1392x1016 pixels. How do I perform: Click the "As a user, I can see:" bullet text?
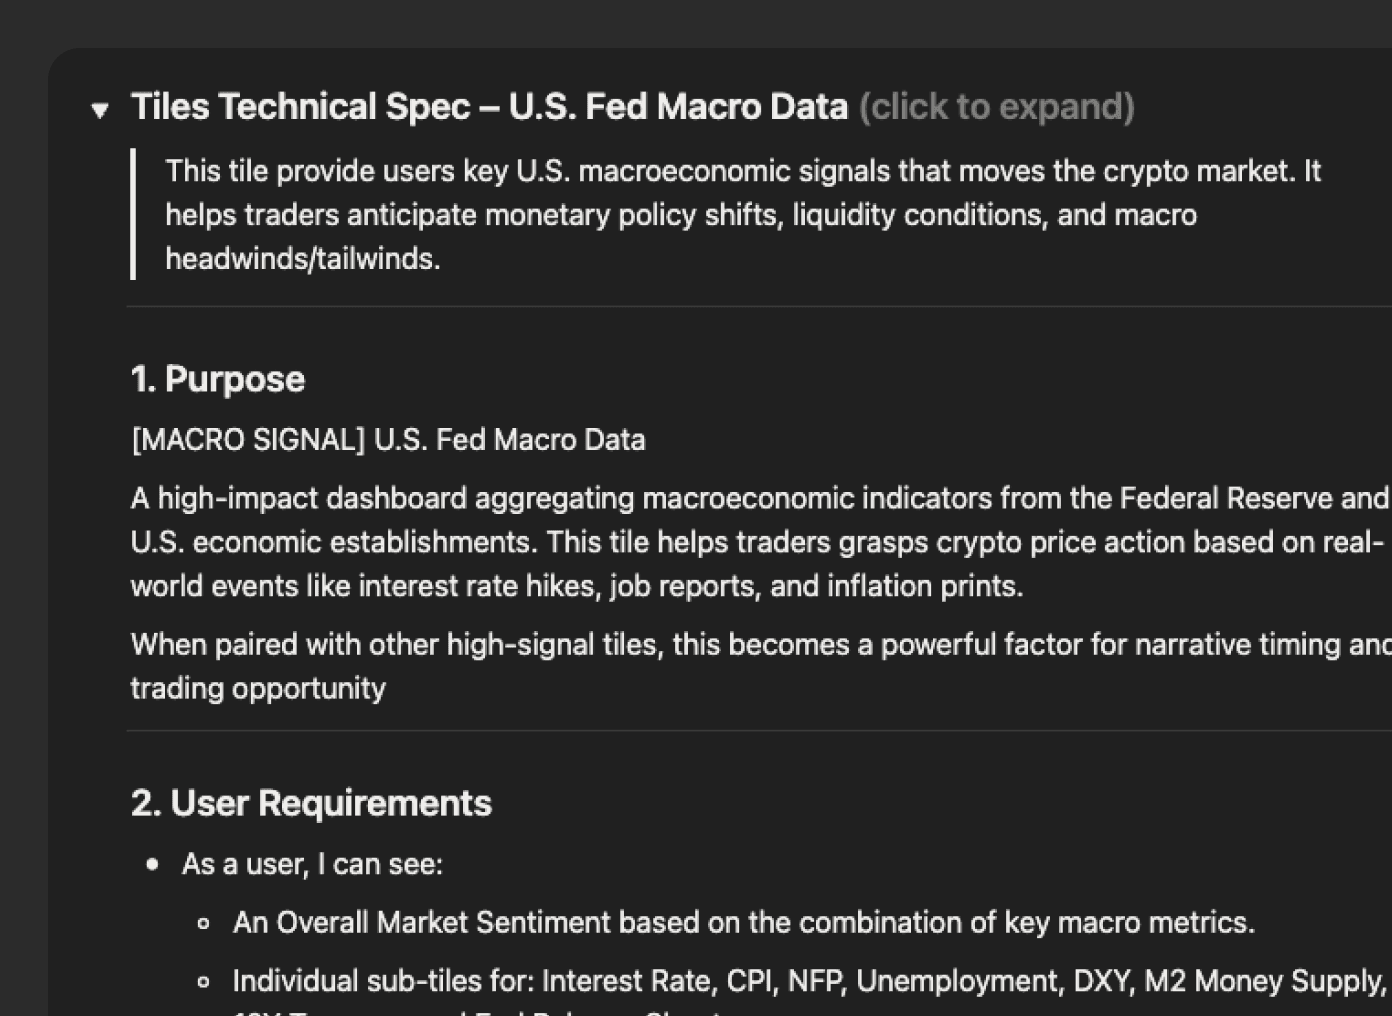pyautogui.click(x=312, y=864)
